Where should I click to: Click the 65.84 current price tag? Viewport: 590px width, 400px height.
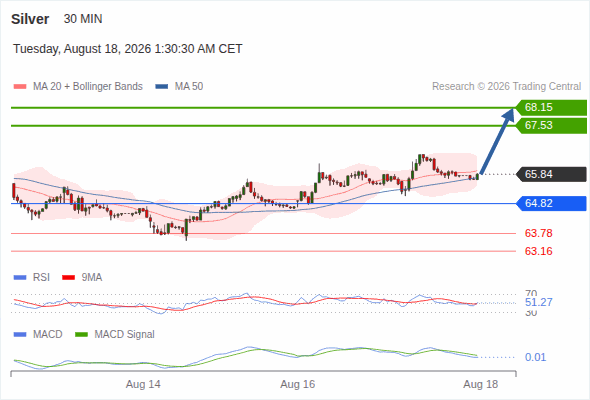pos(551,174)
